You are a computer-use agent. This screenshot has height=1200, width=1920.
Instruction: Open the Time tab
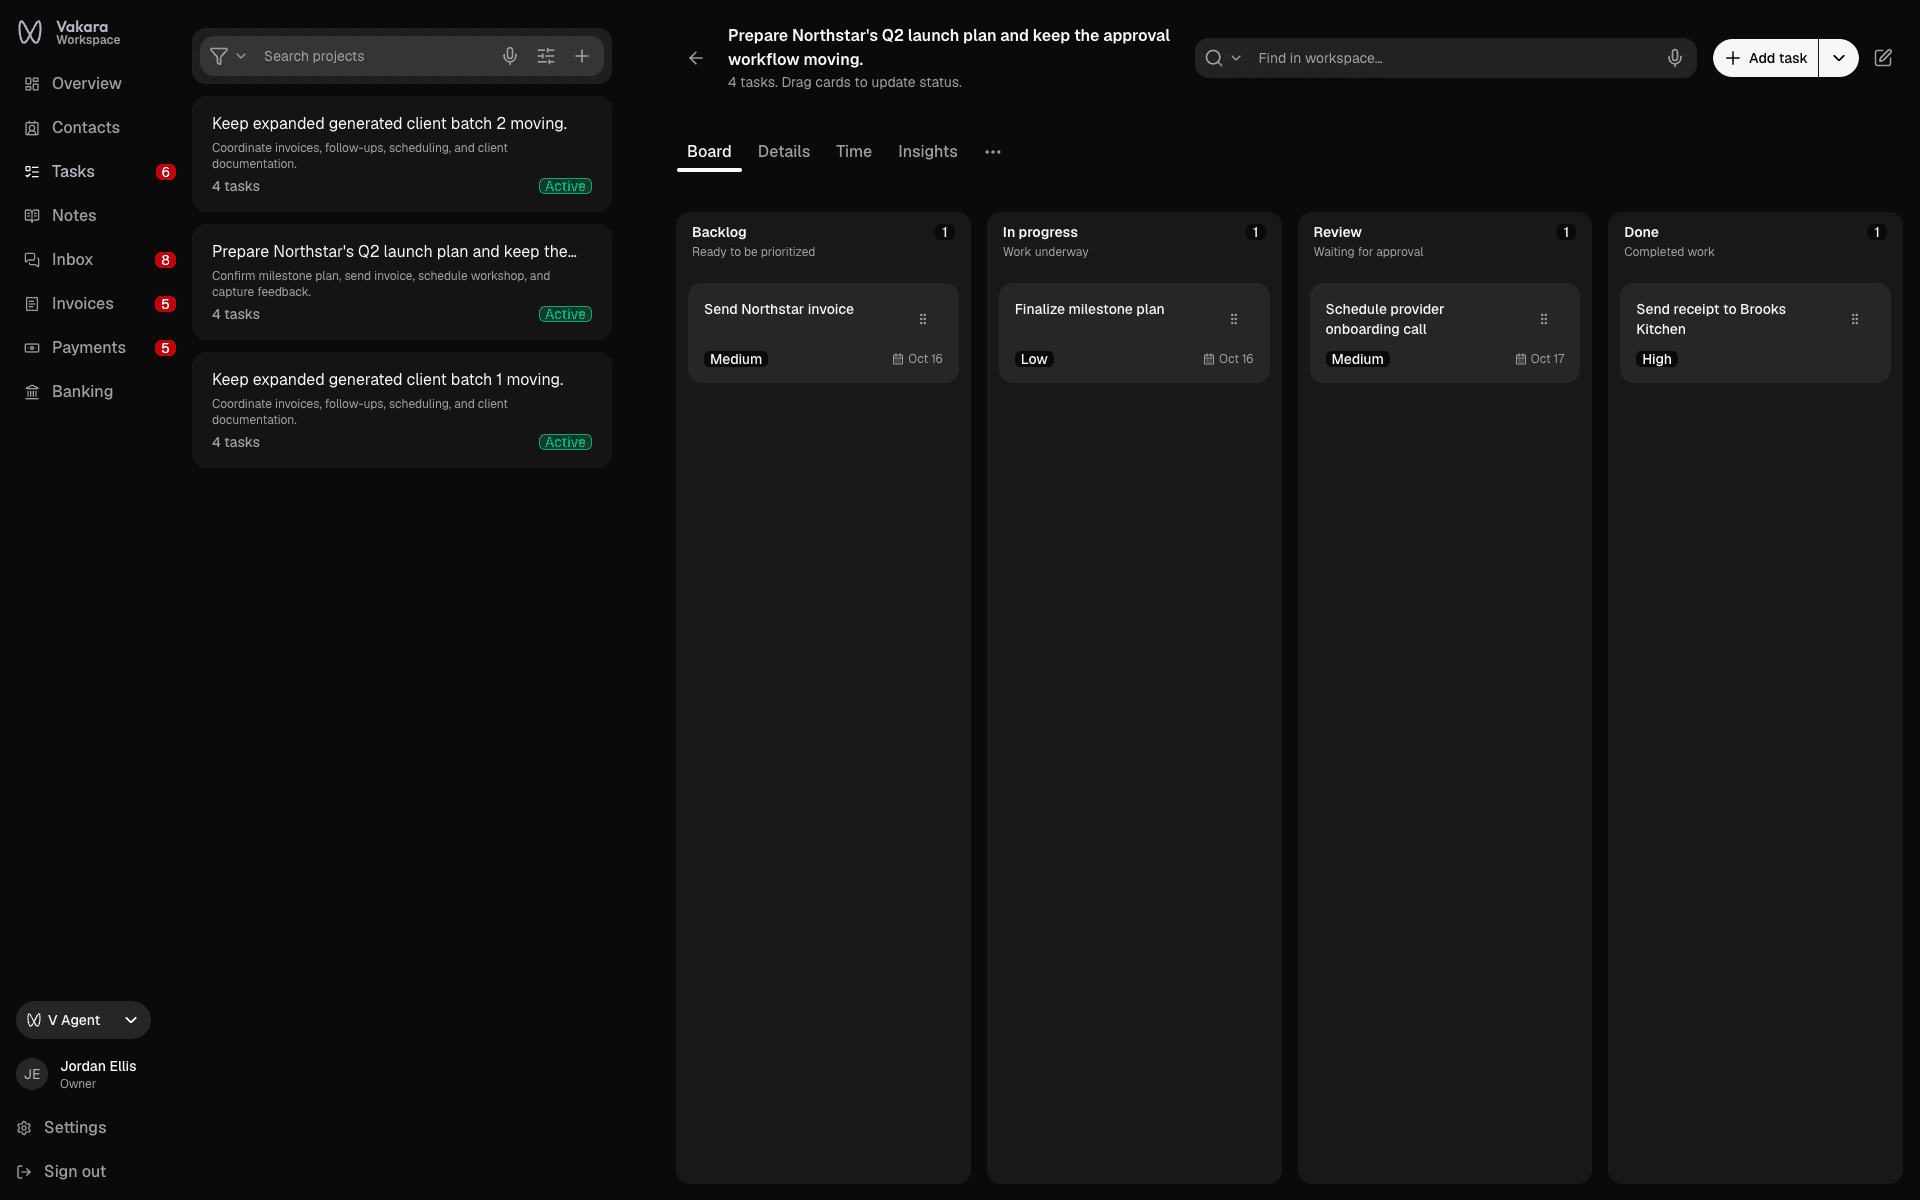(x=854, y=152)
